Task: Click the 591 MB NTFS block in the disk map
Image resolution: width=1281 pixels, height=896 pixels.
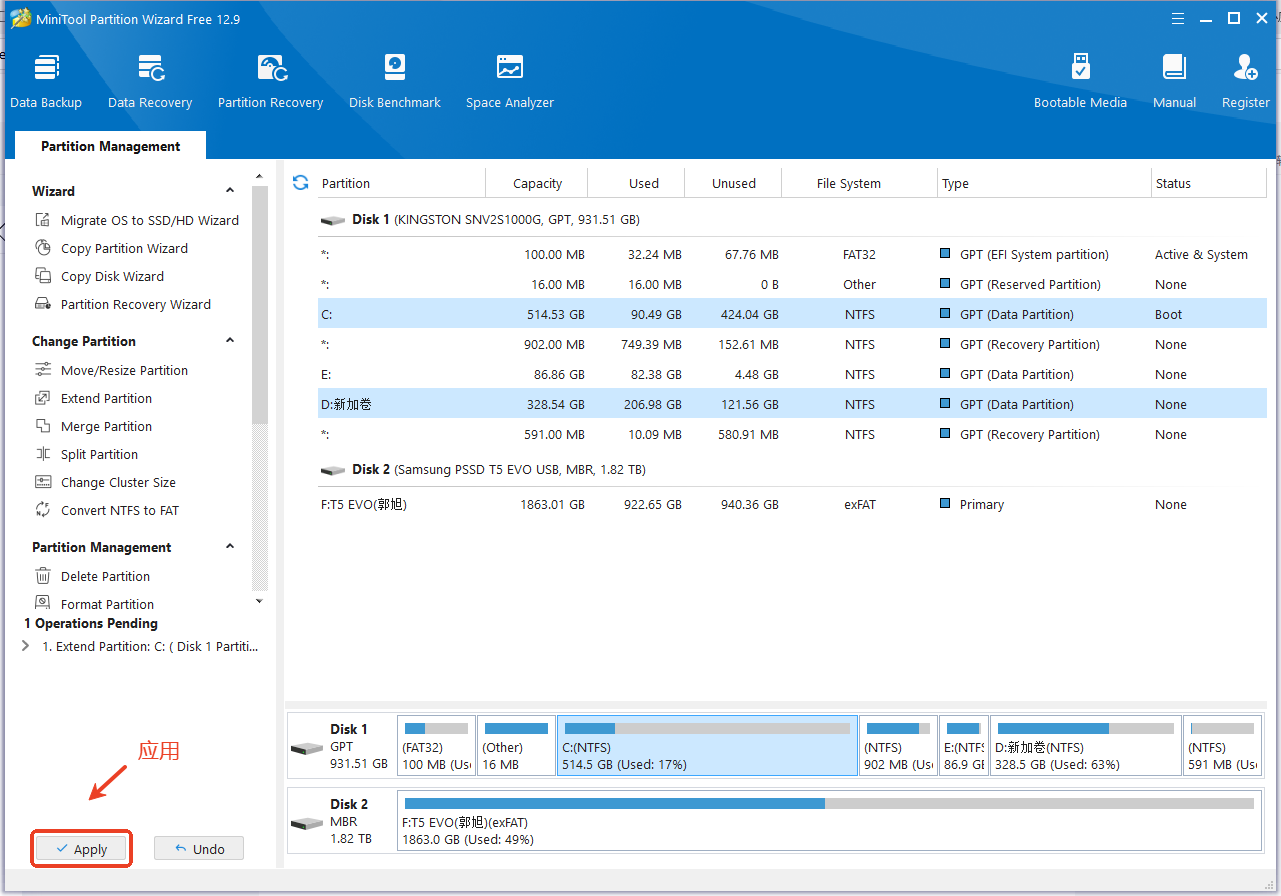Action: tap(1222, 745)
